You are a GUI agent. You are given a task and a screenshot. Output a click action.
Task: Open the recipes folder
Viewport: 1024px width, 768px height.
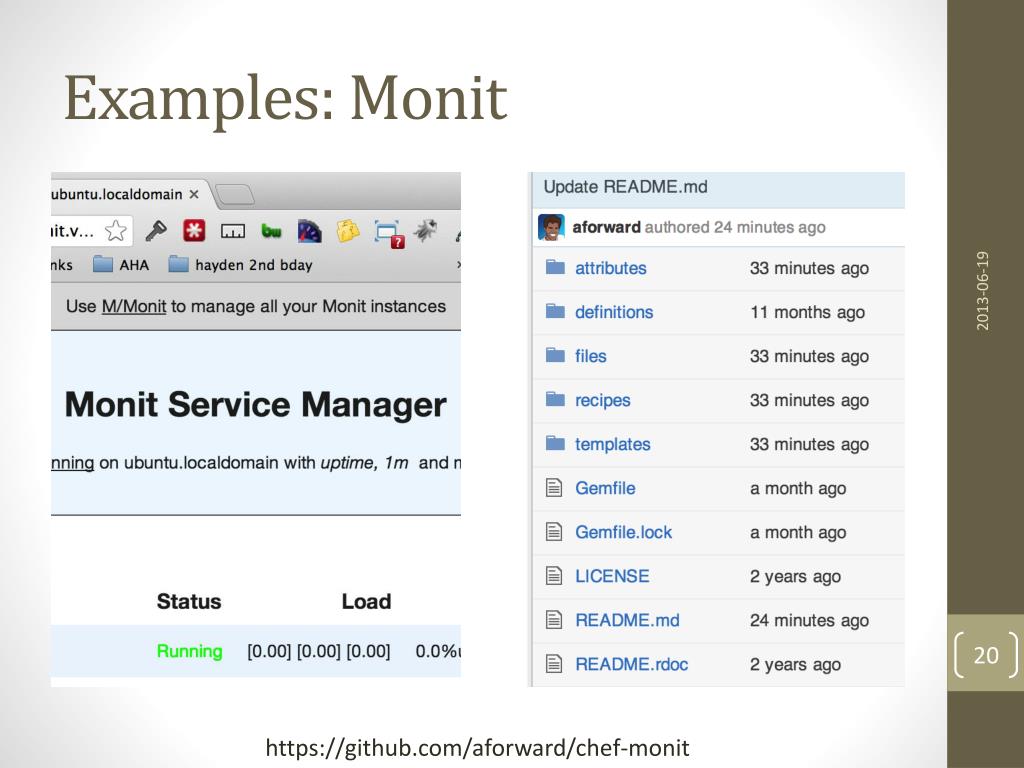pos(603,400)
